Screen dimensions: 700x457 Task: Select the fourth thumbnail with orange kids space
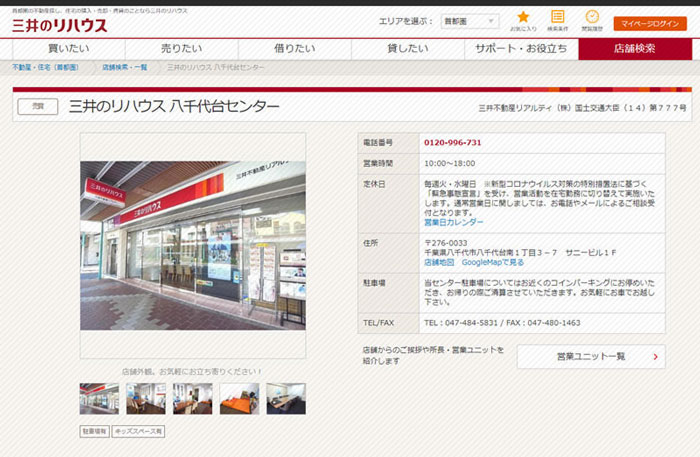tap(239, 399)
